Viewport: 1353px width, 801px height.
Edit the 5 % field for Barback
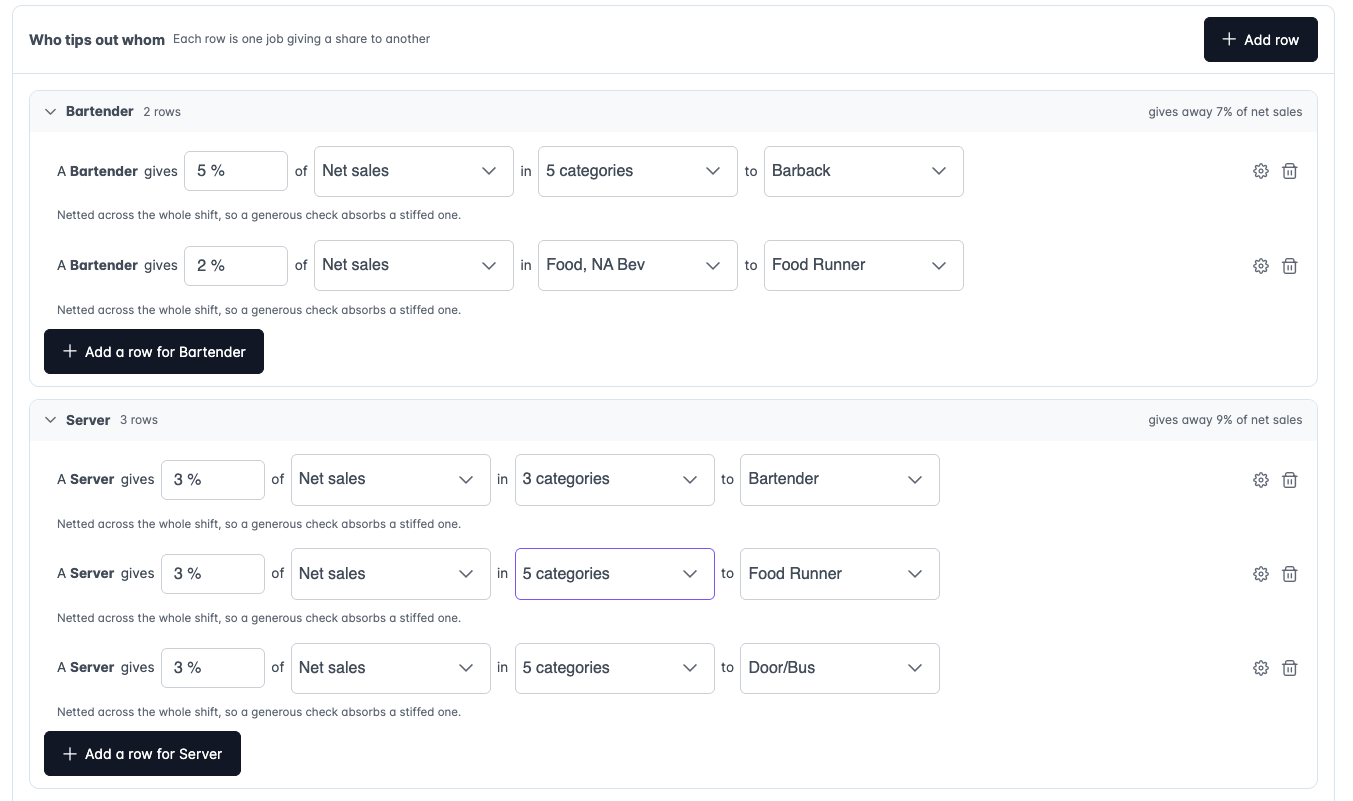click(236, 171)
